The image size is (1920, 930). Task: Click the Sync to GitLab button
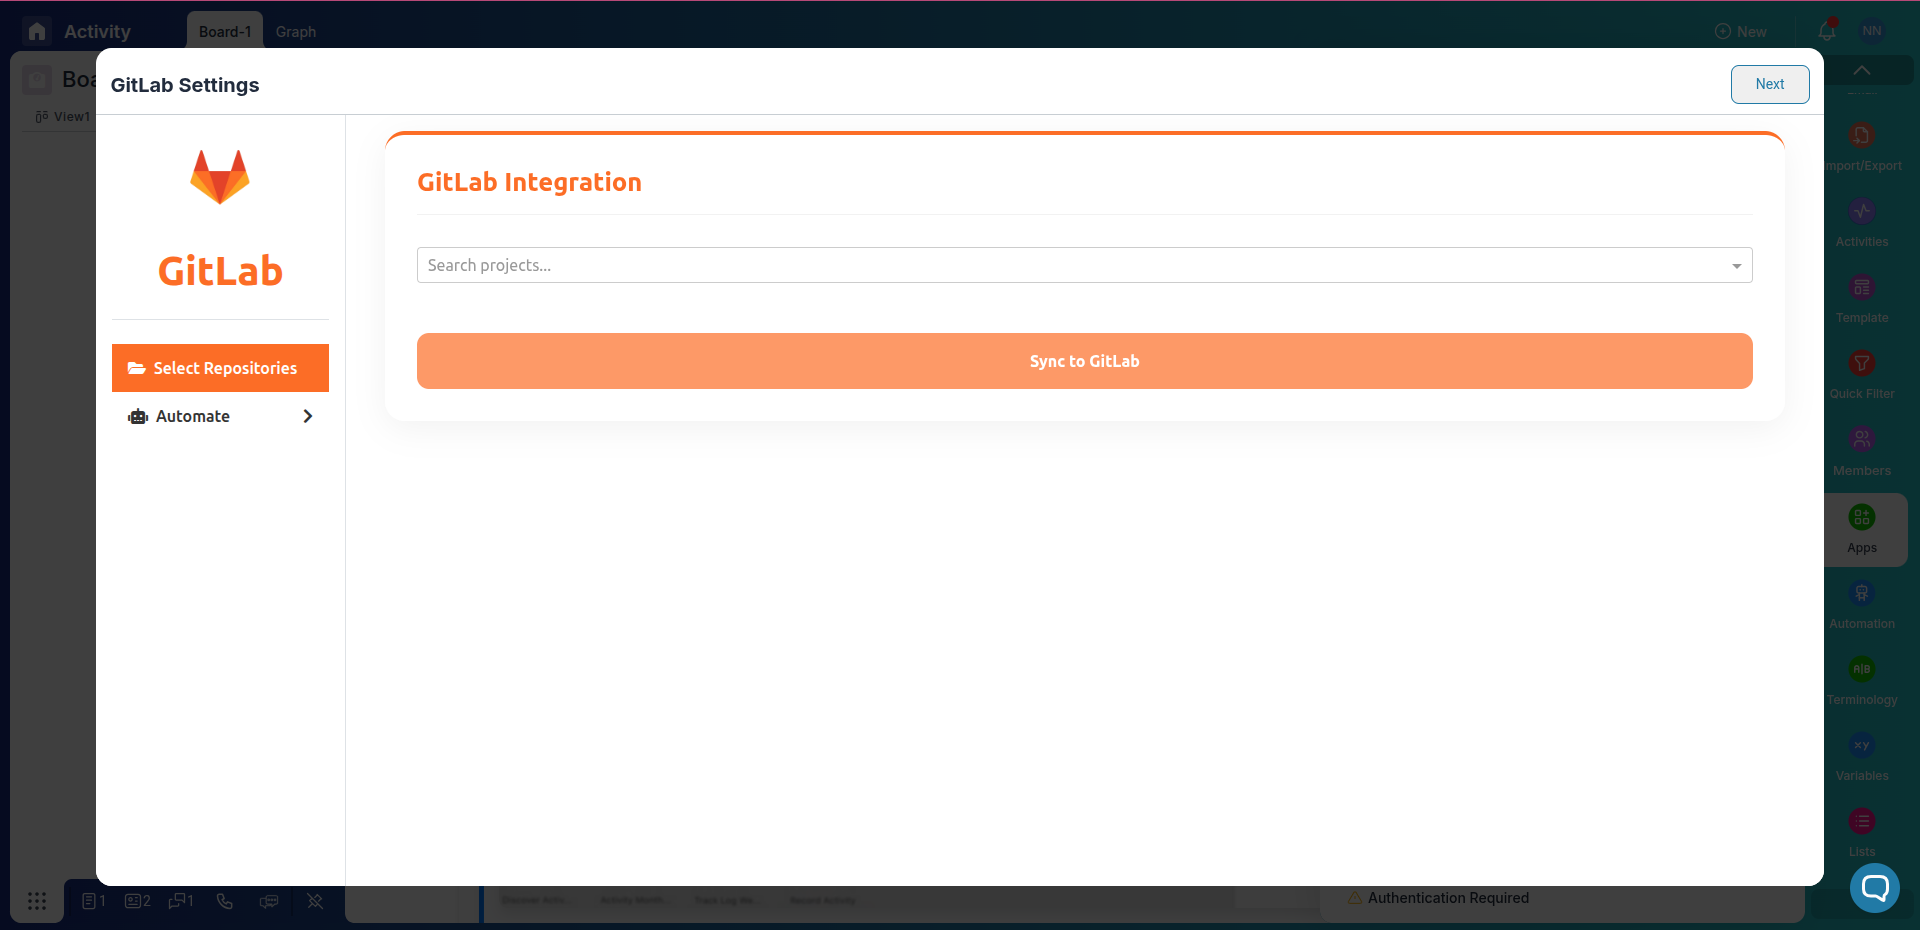1083,361
